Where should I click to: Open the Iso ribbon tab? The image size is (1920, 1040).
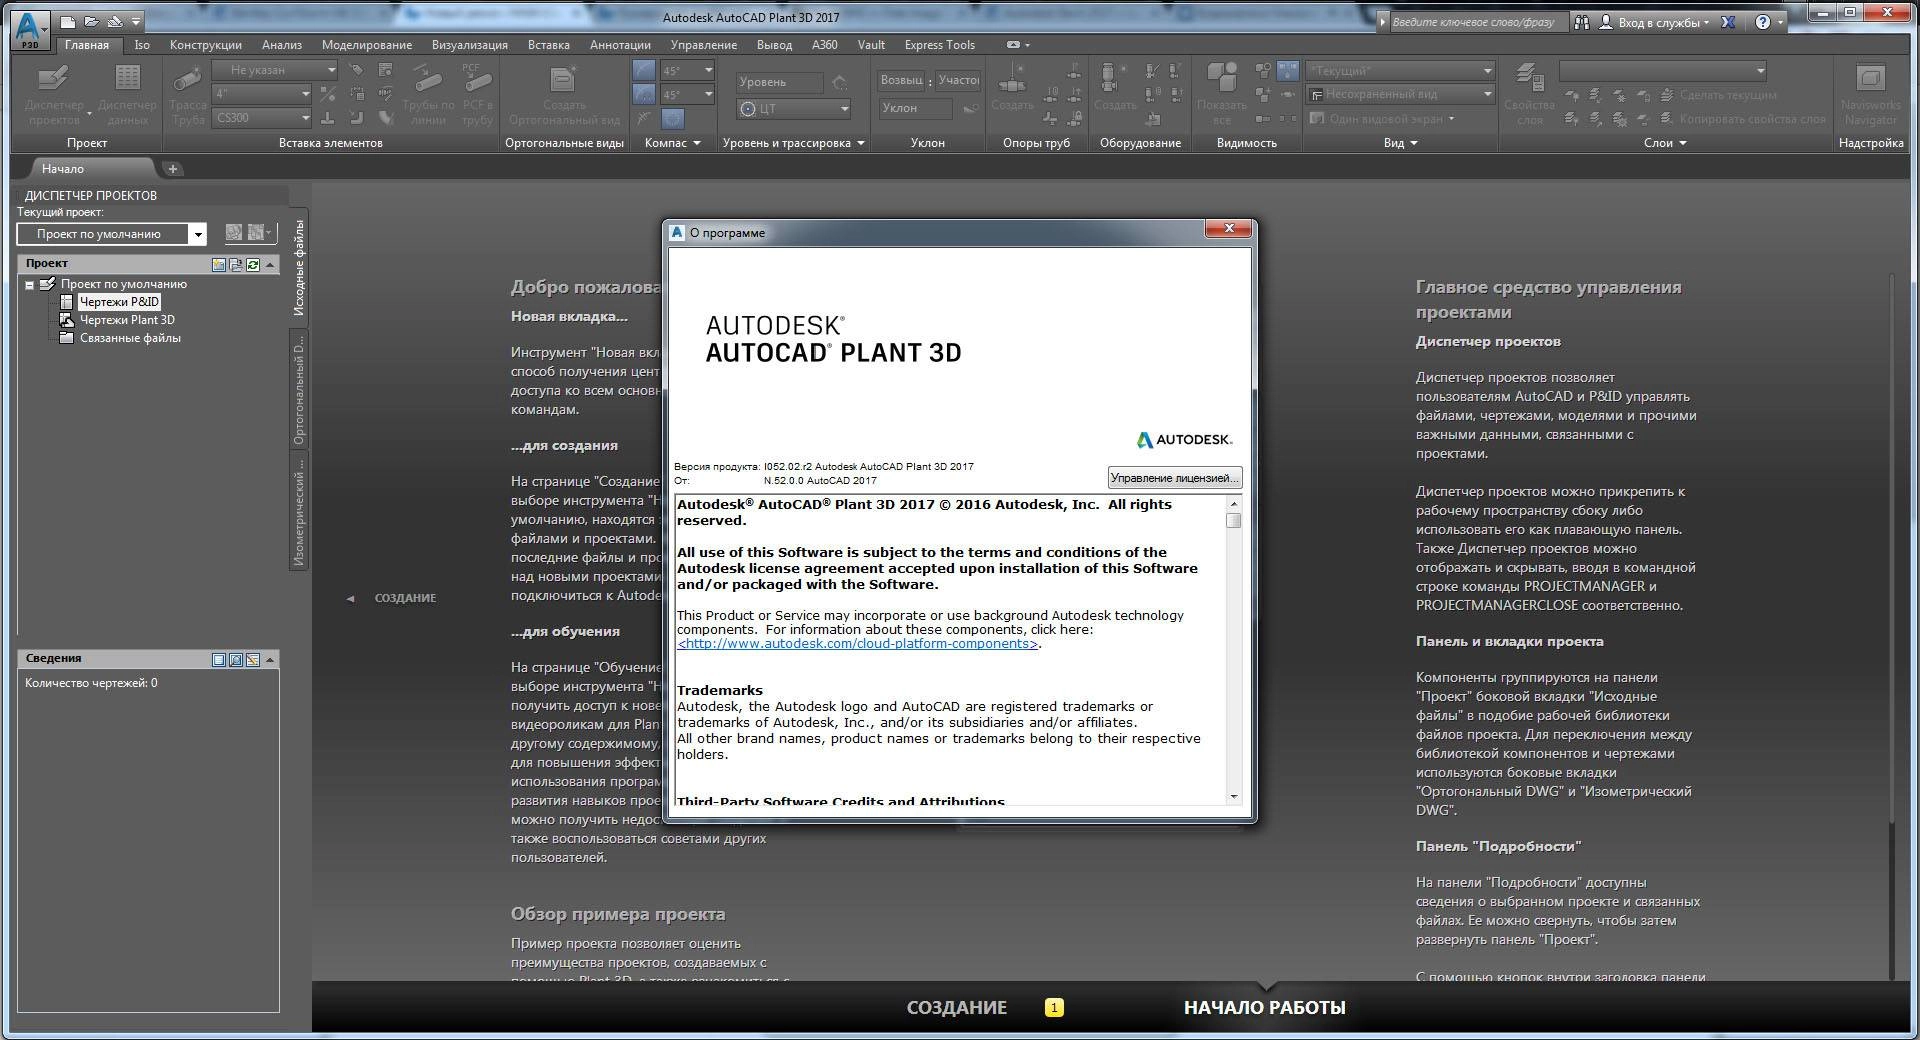click(142, 45)
